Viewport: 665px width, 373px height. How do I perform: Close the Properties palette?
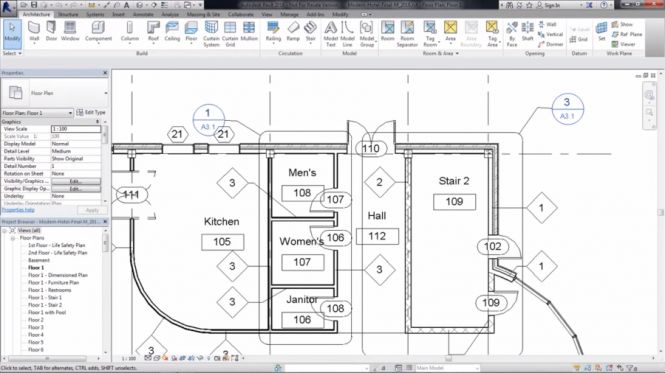tap(105, 73)
